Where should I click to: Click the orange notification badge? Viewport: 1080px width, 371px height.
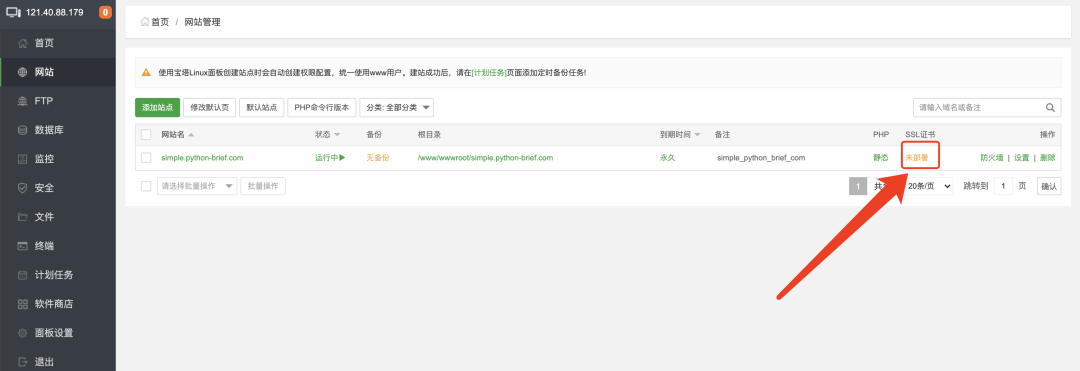105,12
